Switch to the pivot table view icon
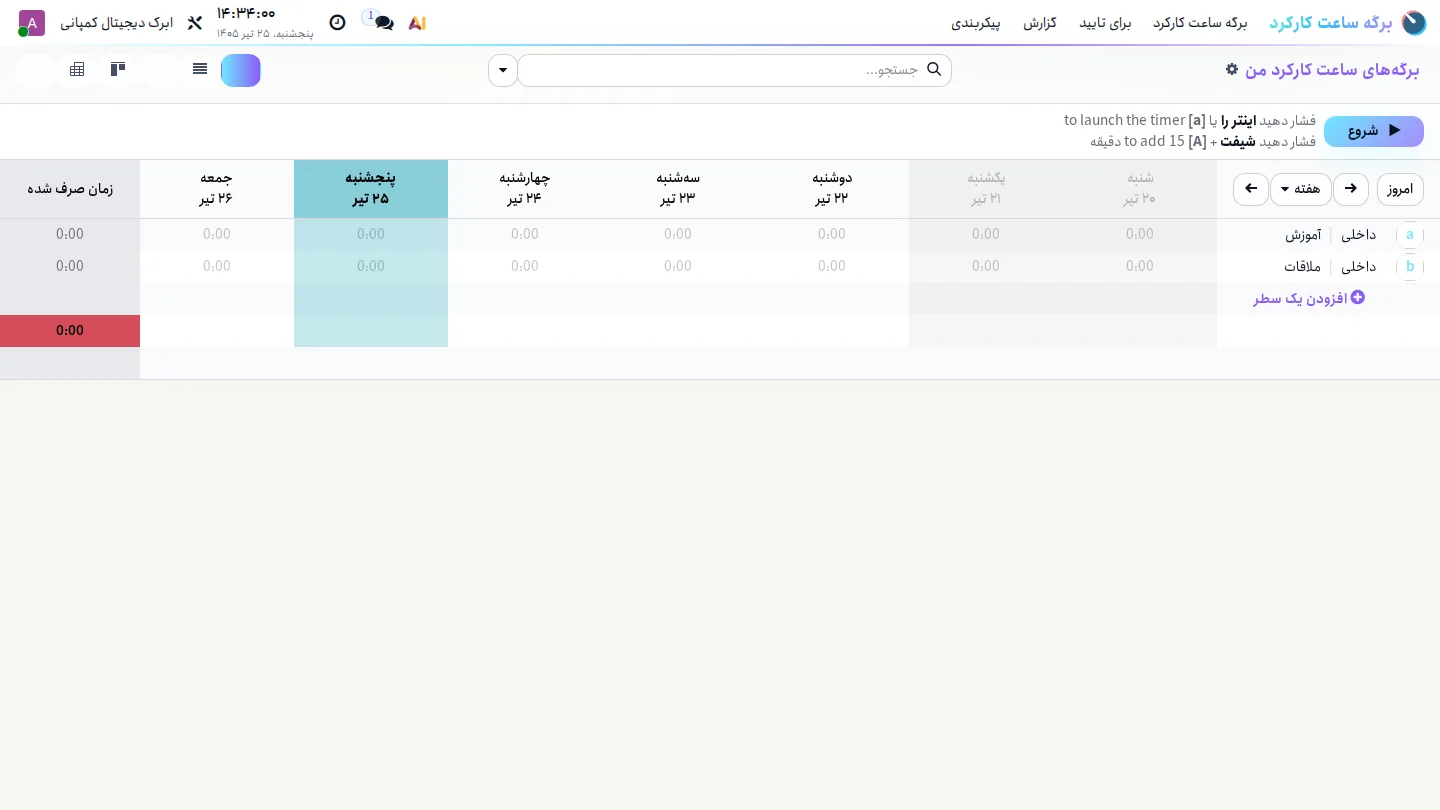This screenshot has height=810, width=1440. (x=77, y=70)
